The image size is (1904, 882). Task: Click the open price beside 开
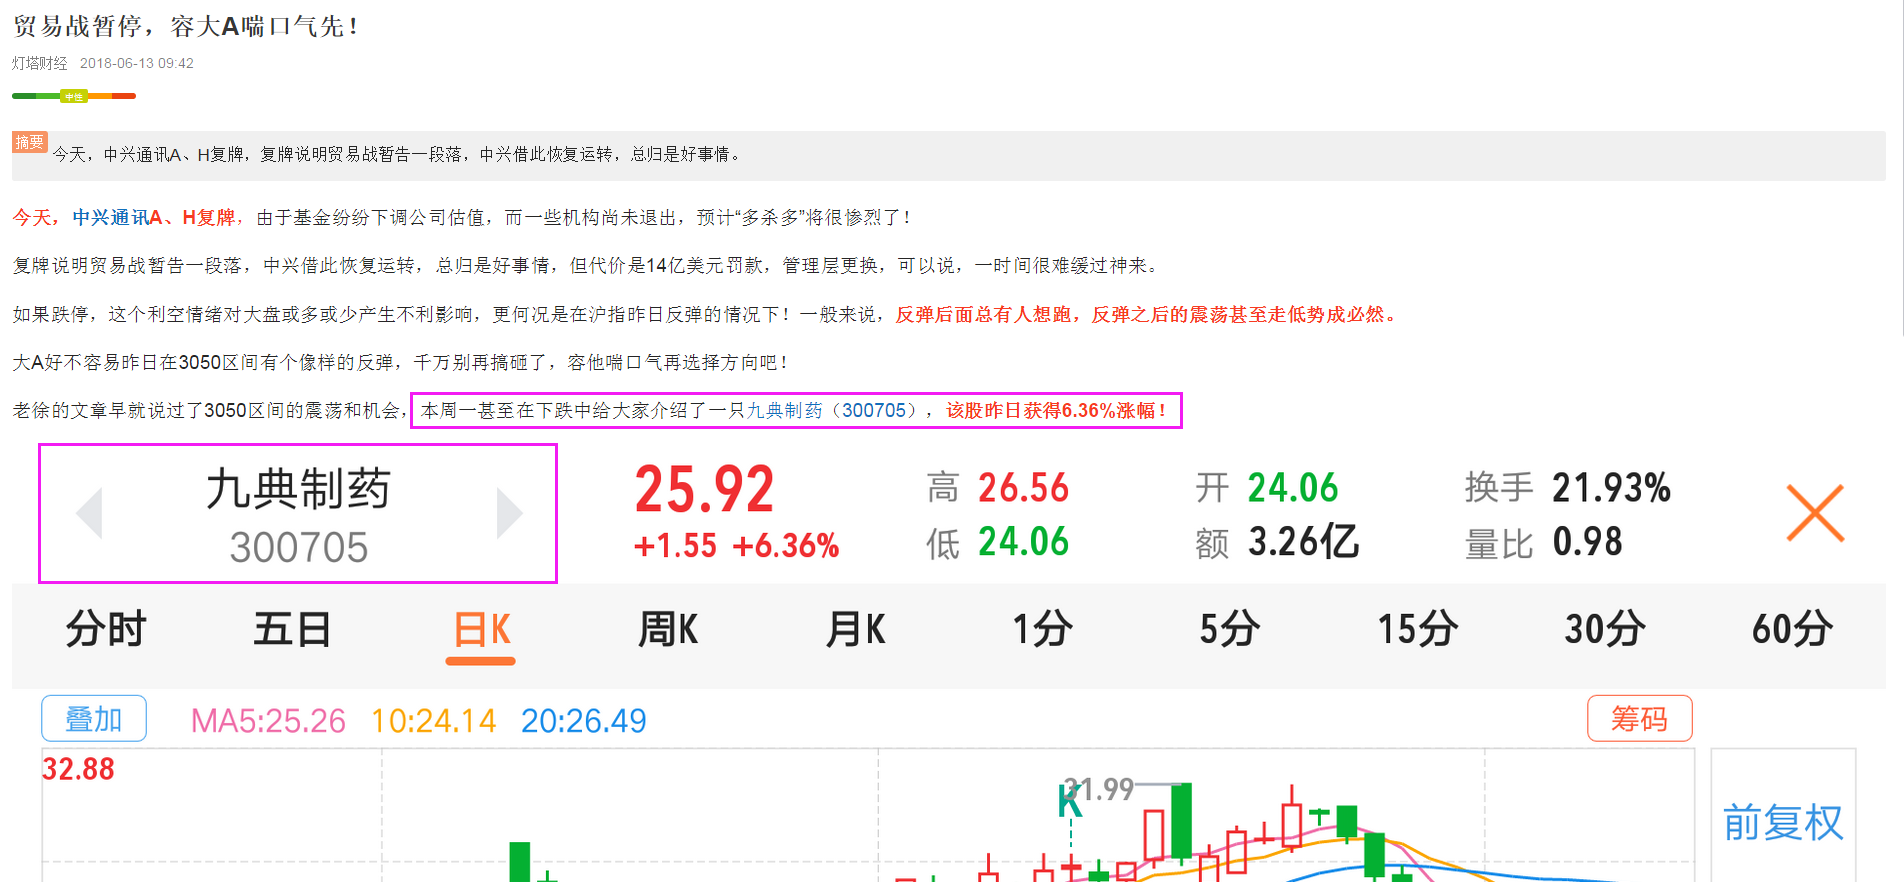click(1293, 488)
